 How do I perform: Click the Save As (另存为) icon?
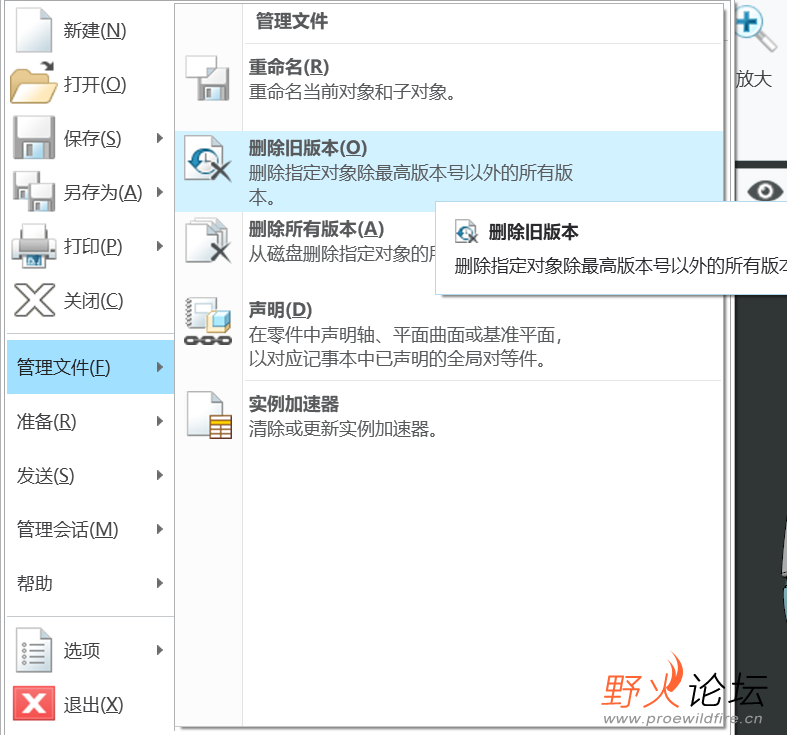tap(34, 191)
